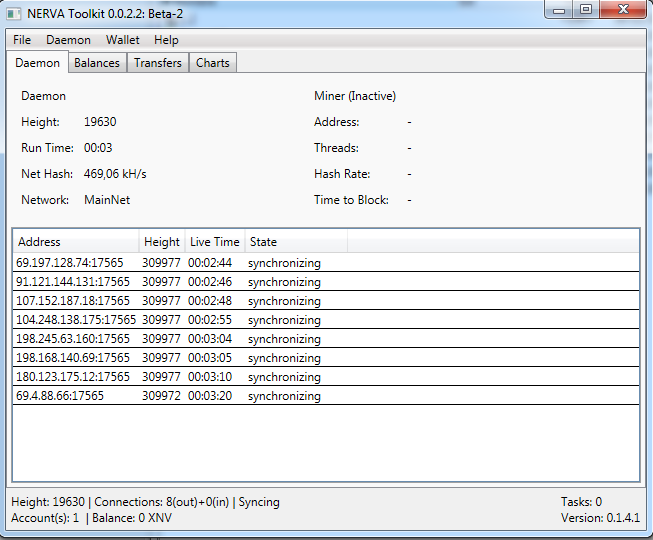This screenshot has width=653, height=540.
Task: Click the Time to Block label
Action: pos(351,200)
